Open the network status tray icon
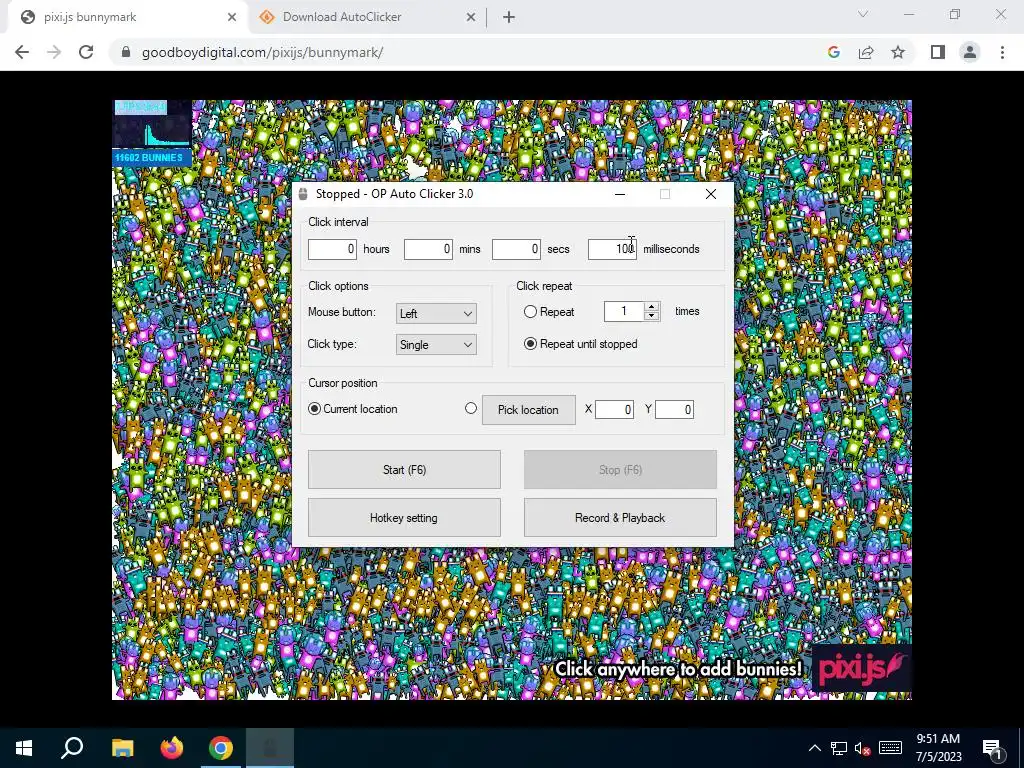 [x=839, y=748]
